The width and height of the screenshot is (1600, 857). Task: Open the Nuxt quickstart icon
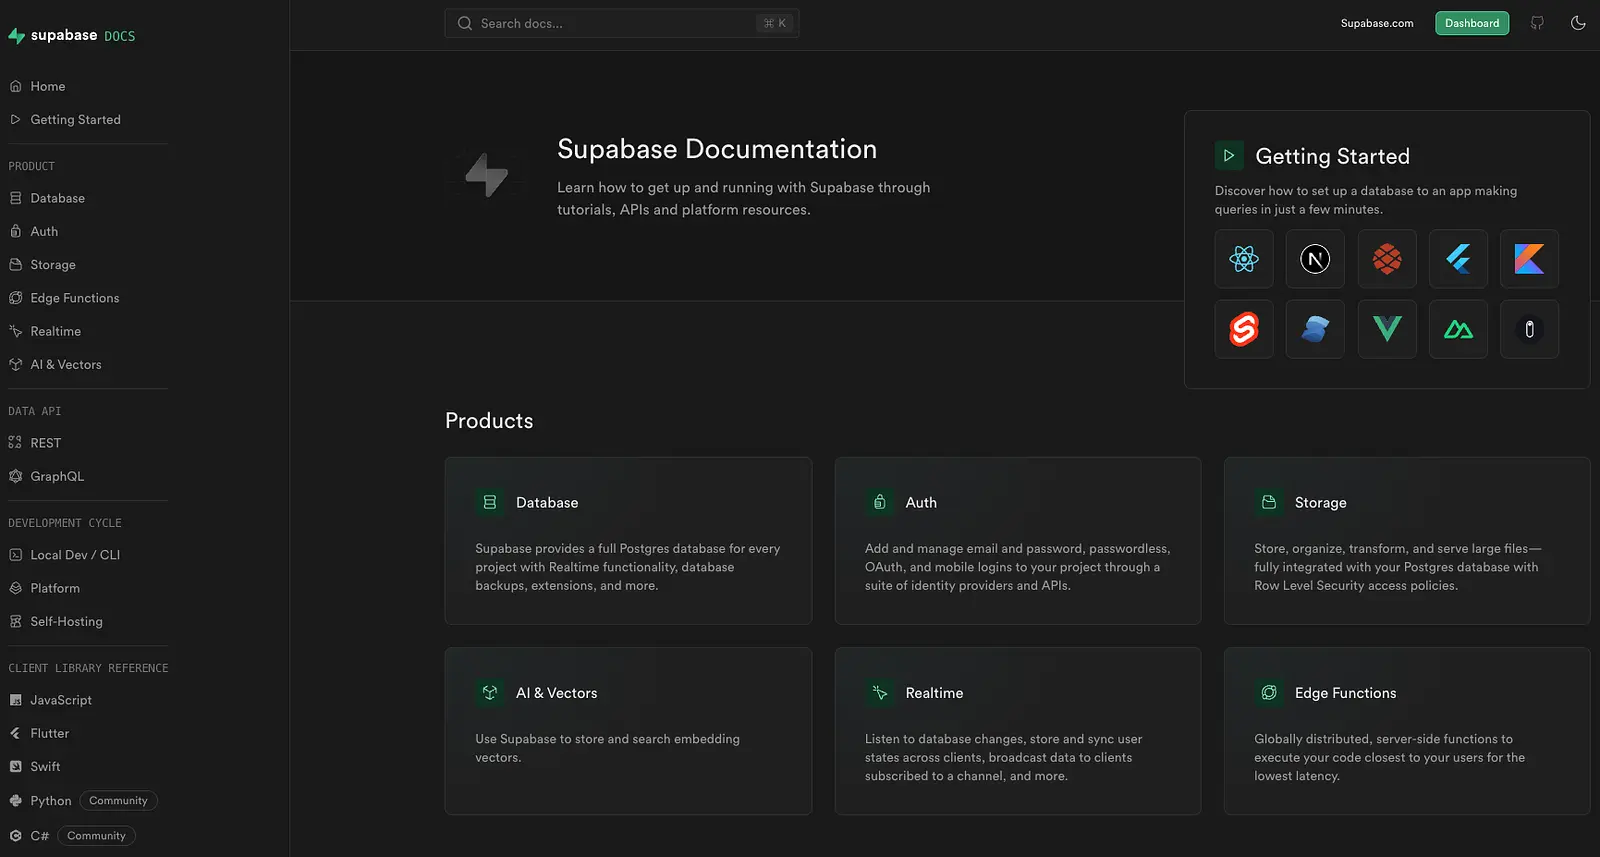1458,329
